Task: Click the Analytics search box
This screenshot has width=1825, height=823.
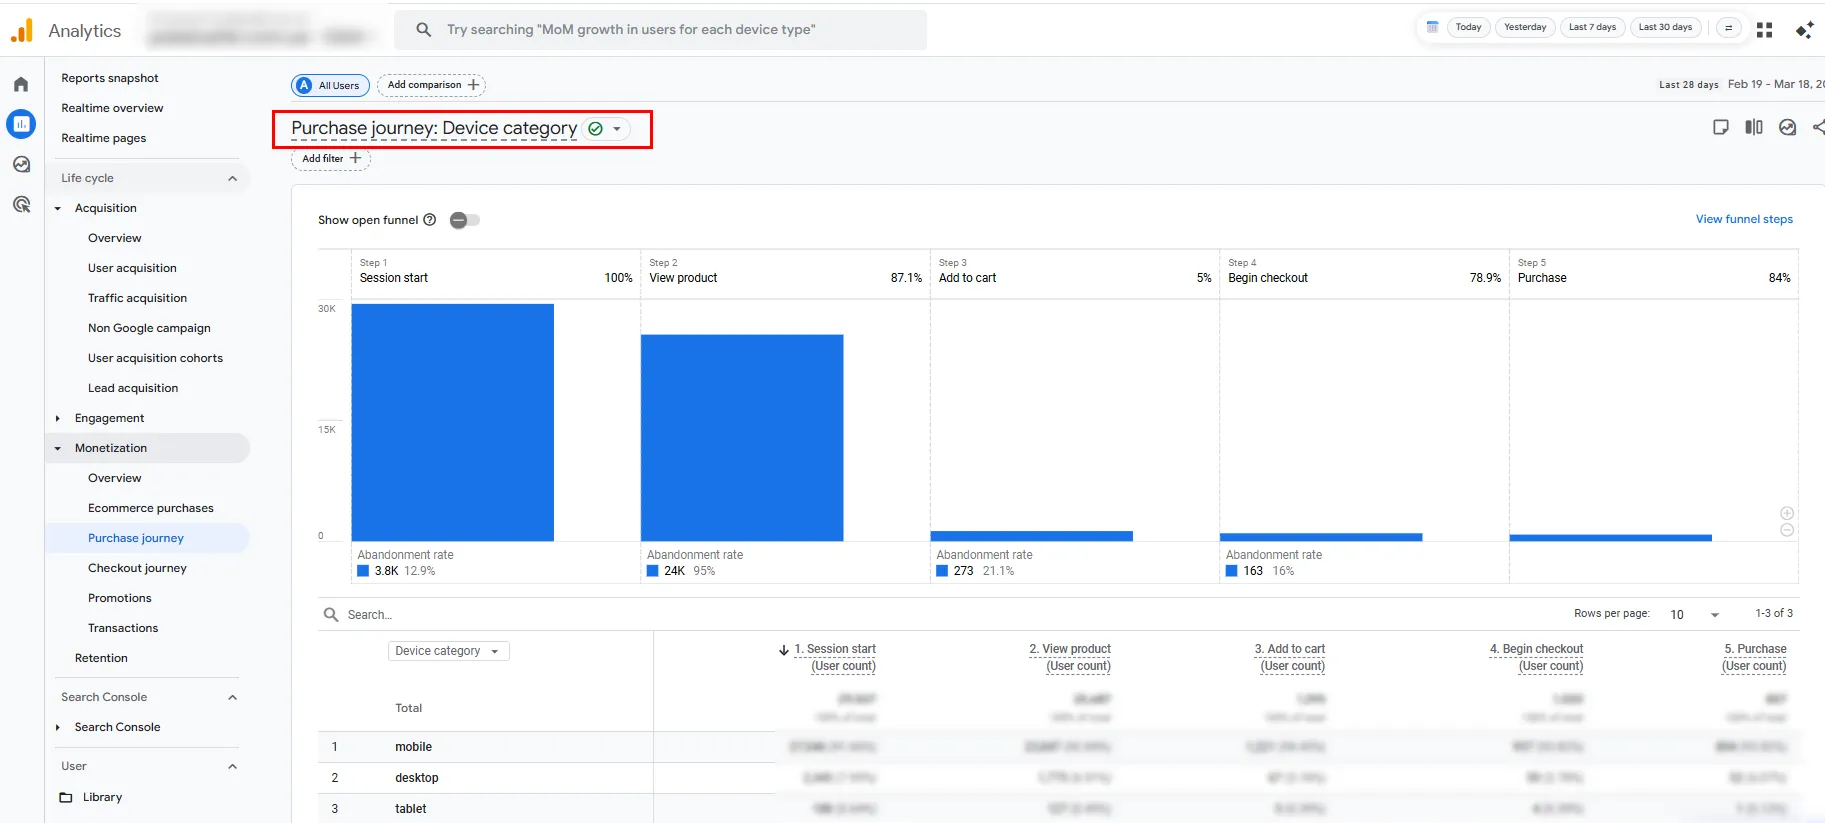Action: (x=660, y=30)
